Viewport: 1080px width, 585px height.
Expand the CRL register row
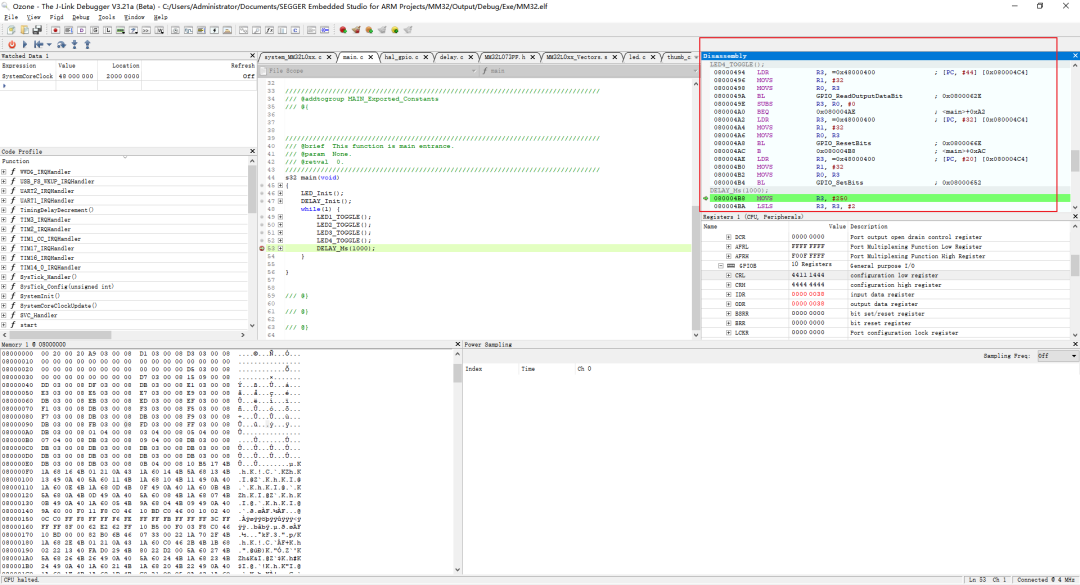click(729, 275)
